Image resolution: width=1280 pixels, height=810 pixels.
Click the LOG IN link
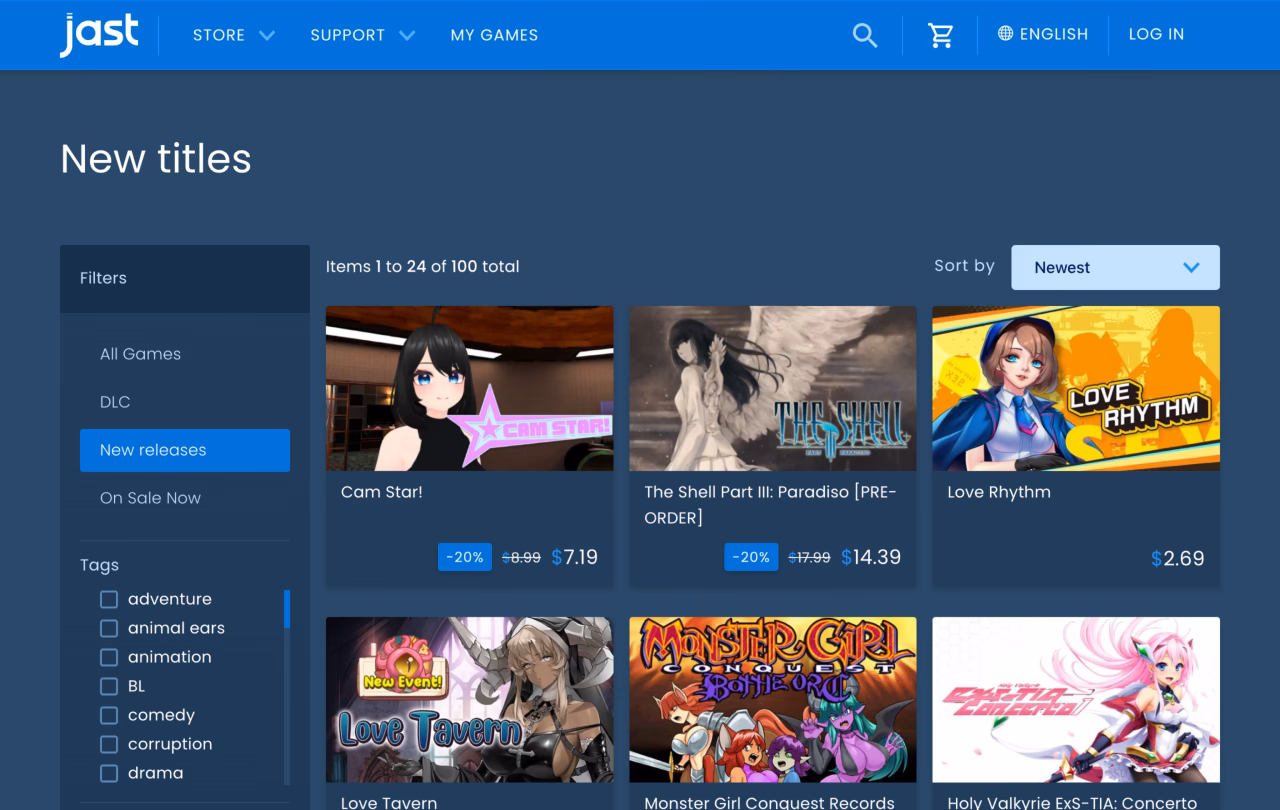click(x=1156, y=34)
